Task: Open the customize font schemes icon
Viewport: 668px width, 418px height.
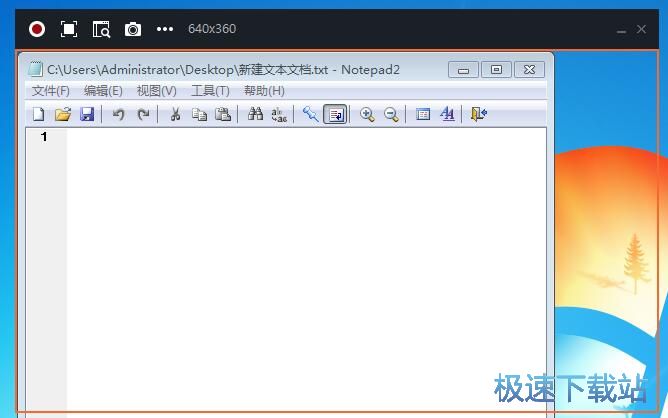Action: (447, 114)
